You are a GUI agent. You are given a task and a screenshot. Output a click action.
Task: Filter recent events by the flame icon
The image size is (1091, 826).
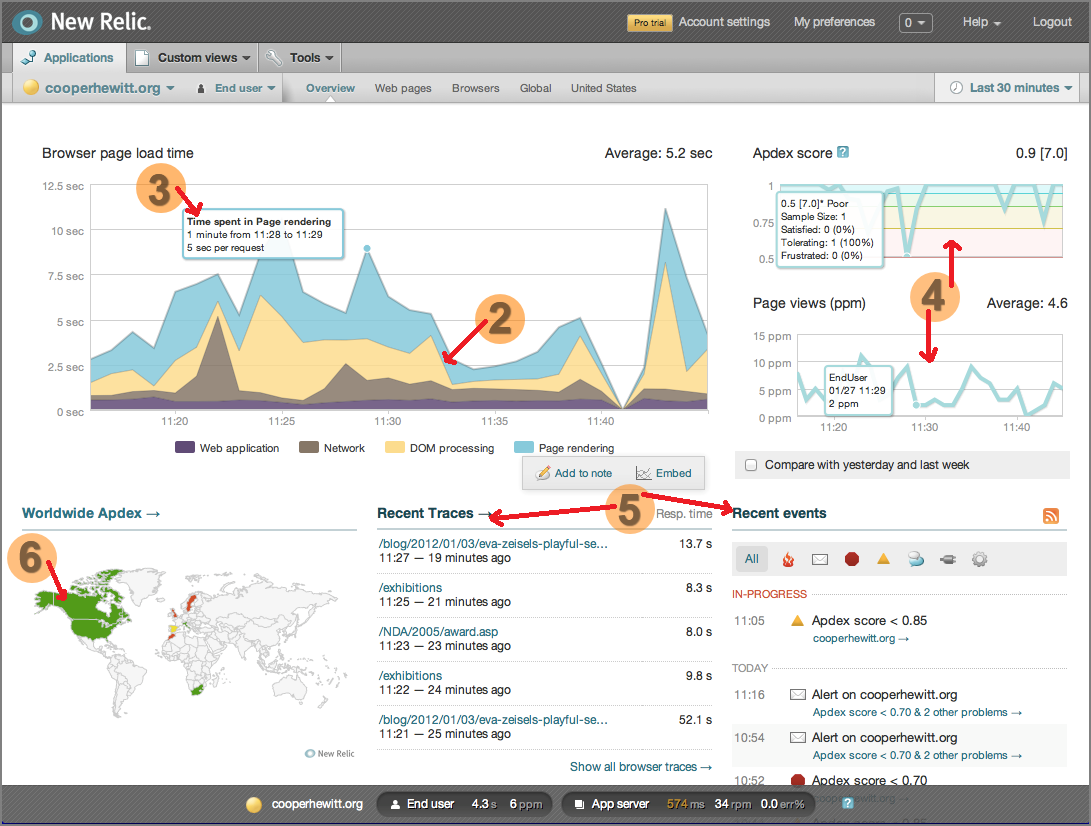(787, 559)
